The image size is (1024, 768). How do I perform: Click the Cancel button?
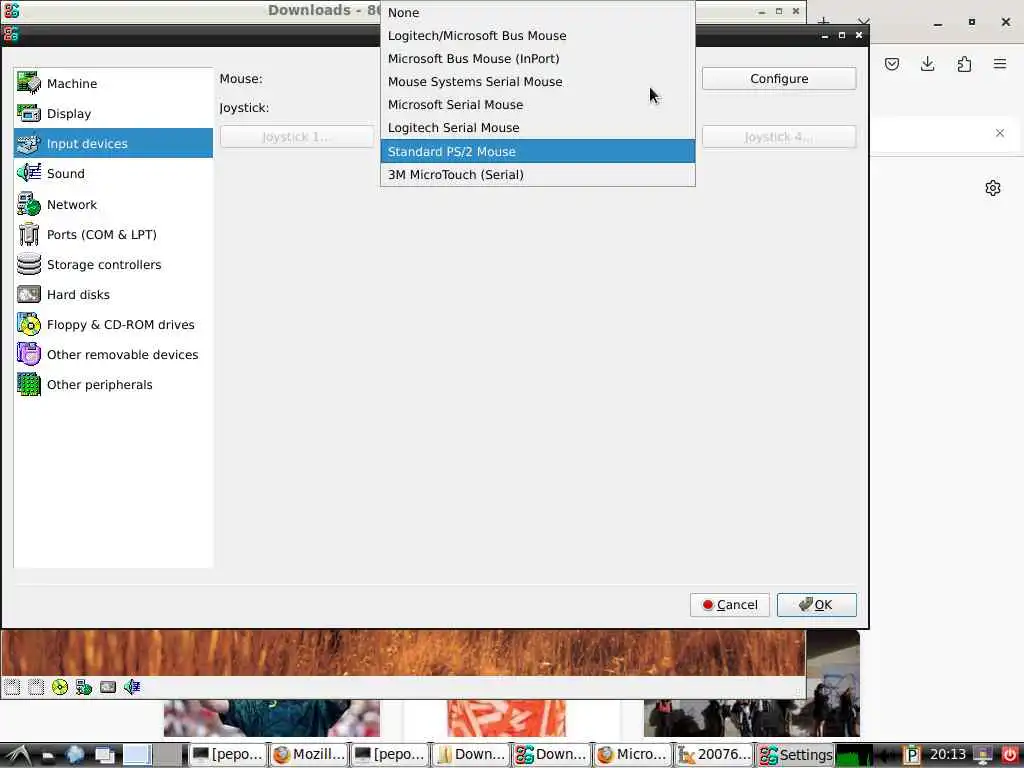[729, 605]
